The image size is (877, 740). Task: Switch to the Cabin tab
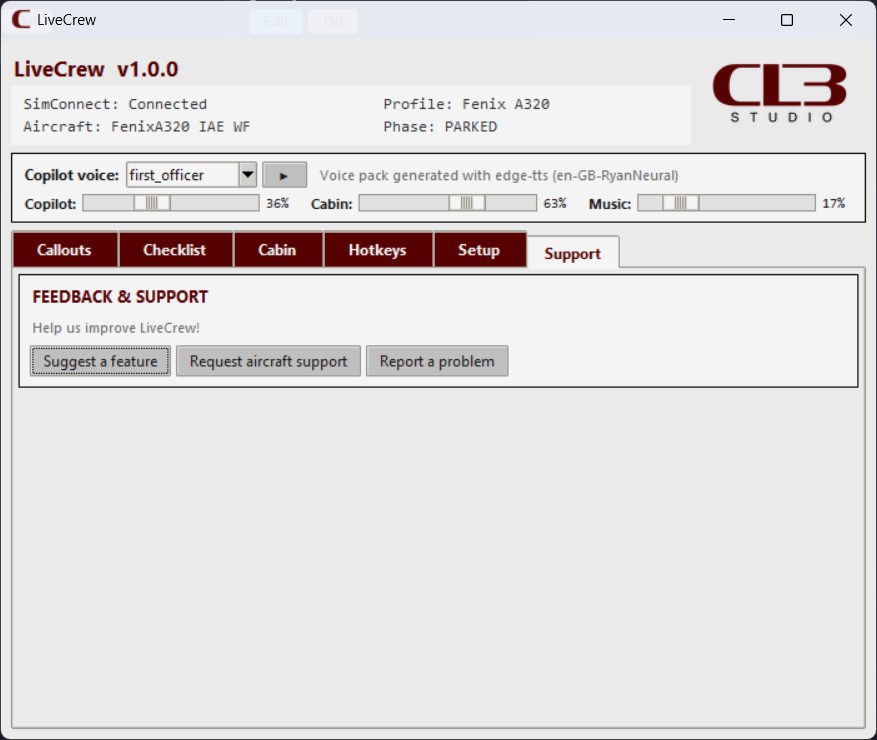278,249
